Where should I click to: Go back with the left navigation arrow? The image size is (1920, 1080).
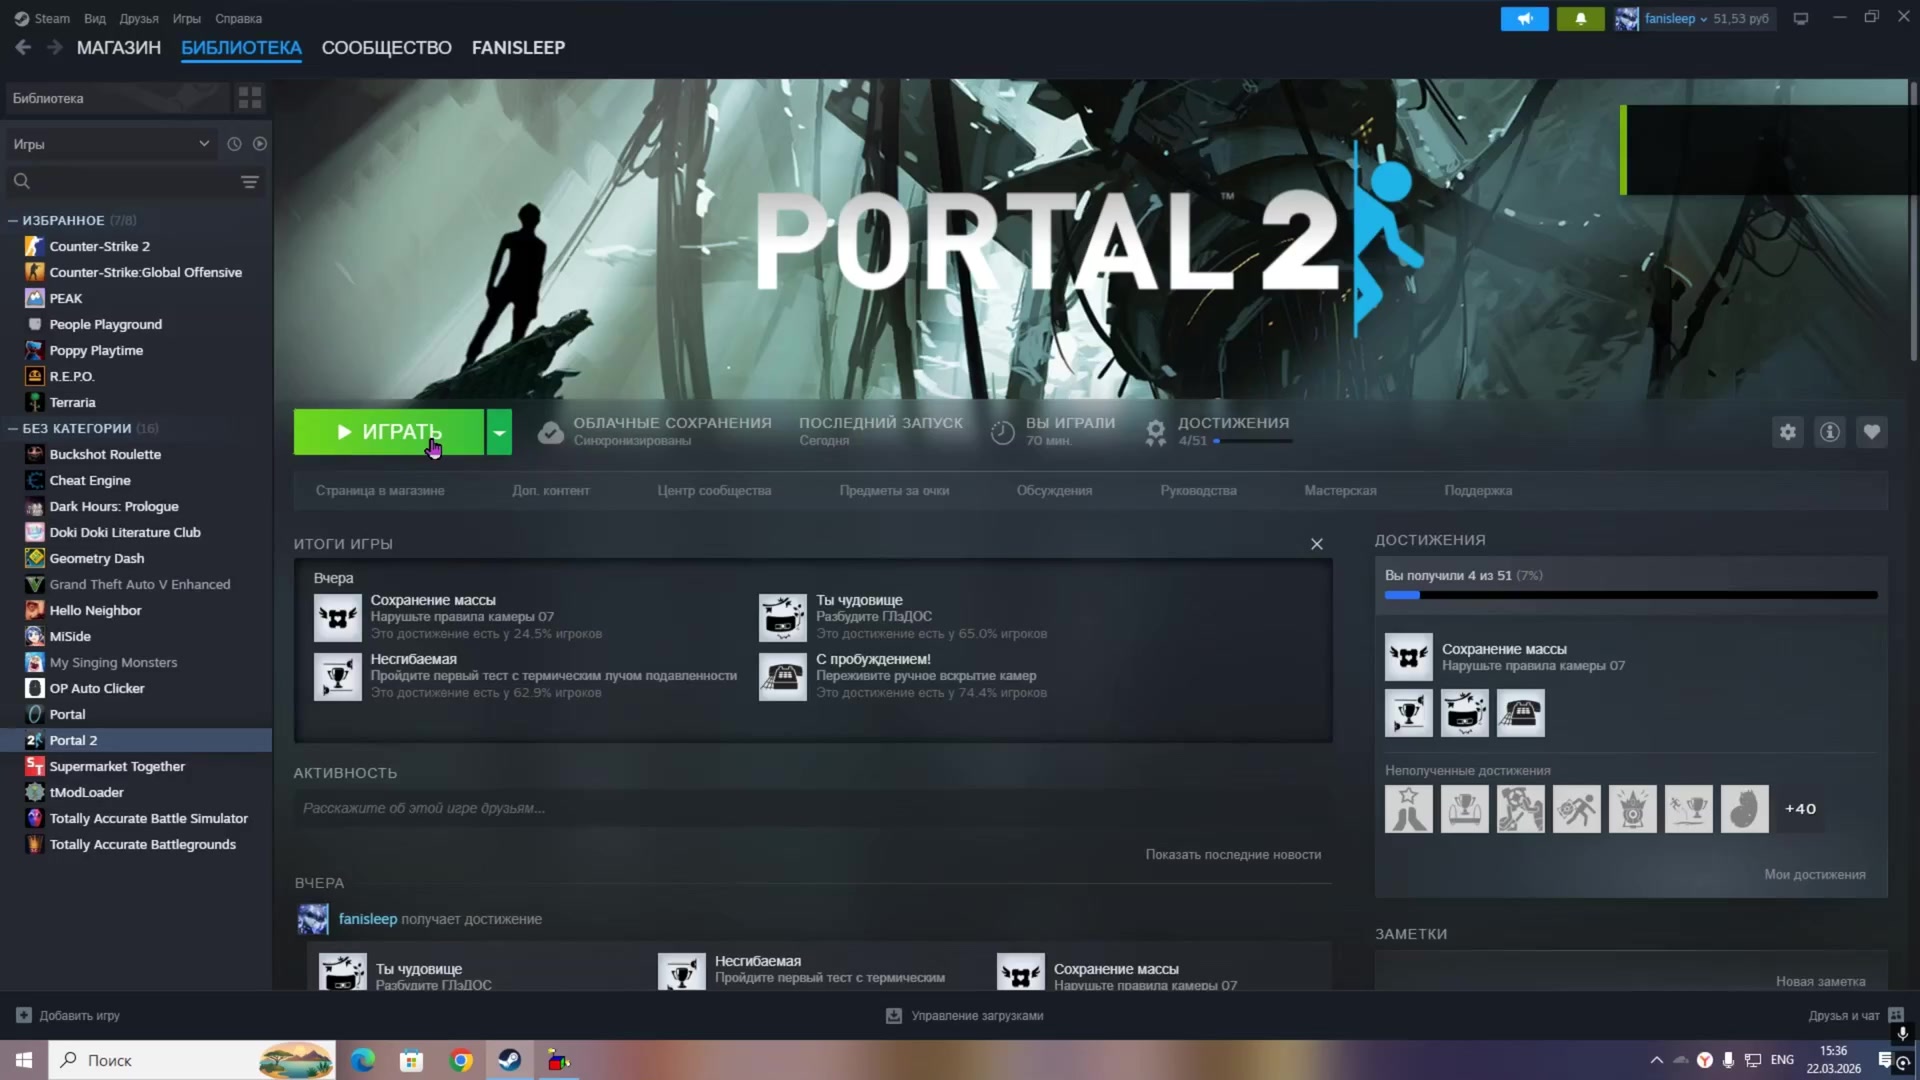point(23,47)
